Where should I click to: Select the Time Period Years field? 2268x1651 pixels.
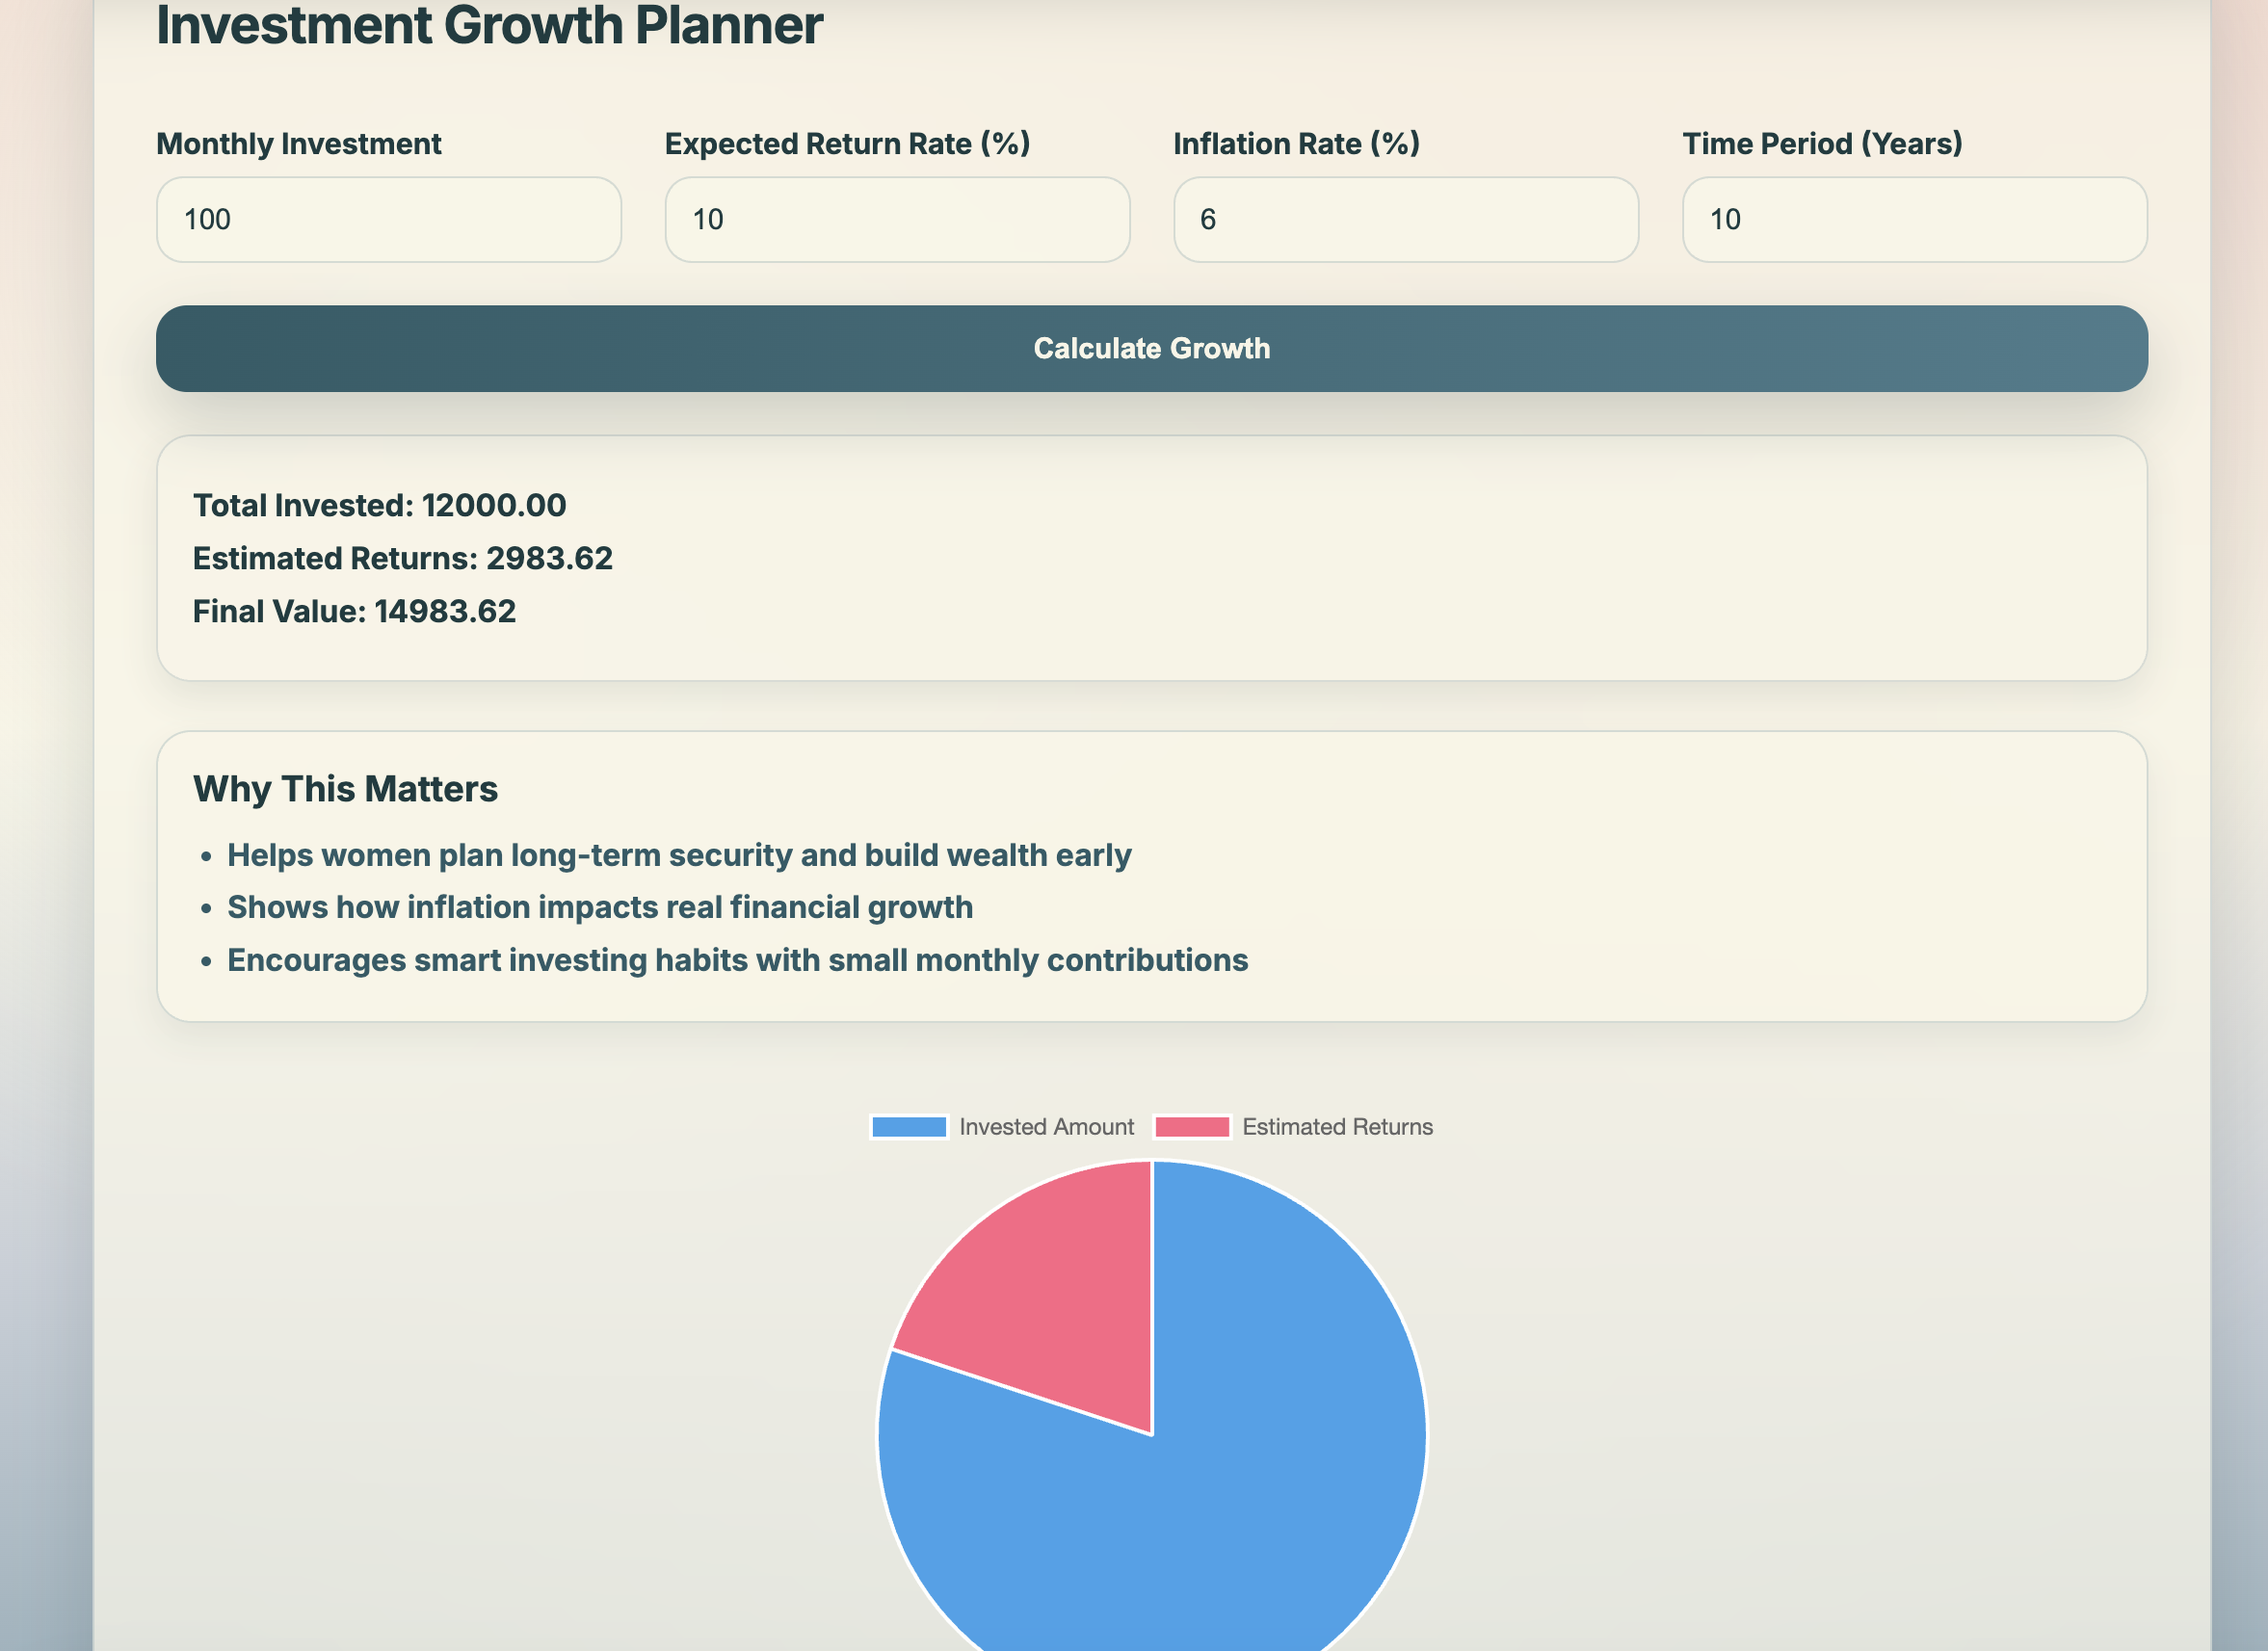[1914, 220]
